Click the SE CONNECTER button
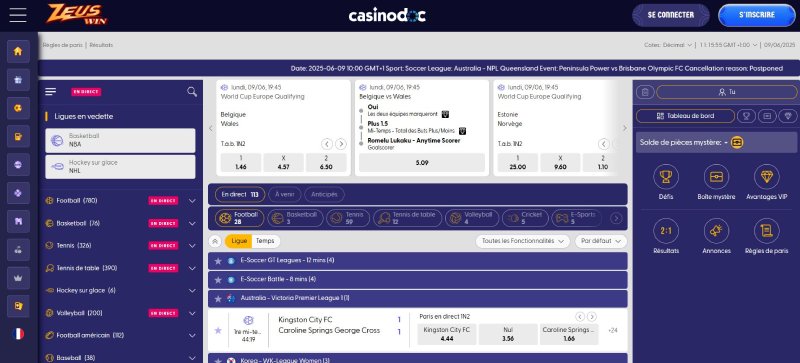 (x=670, y=15)
